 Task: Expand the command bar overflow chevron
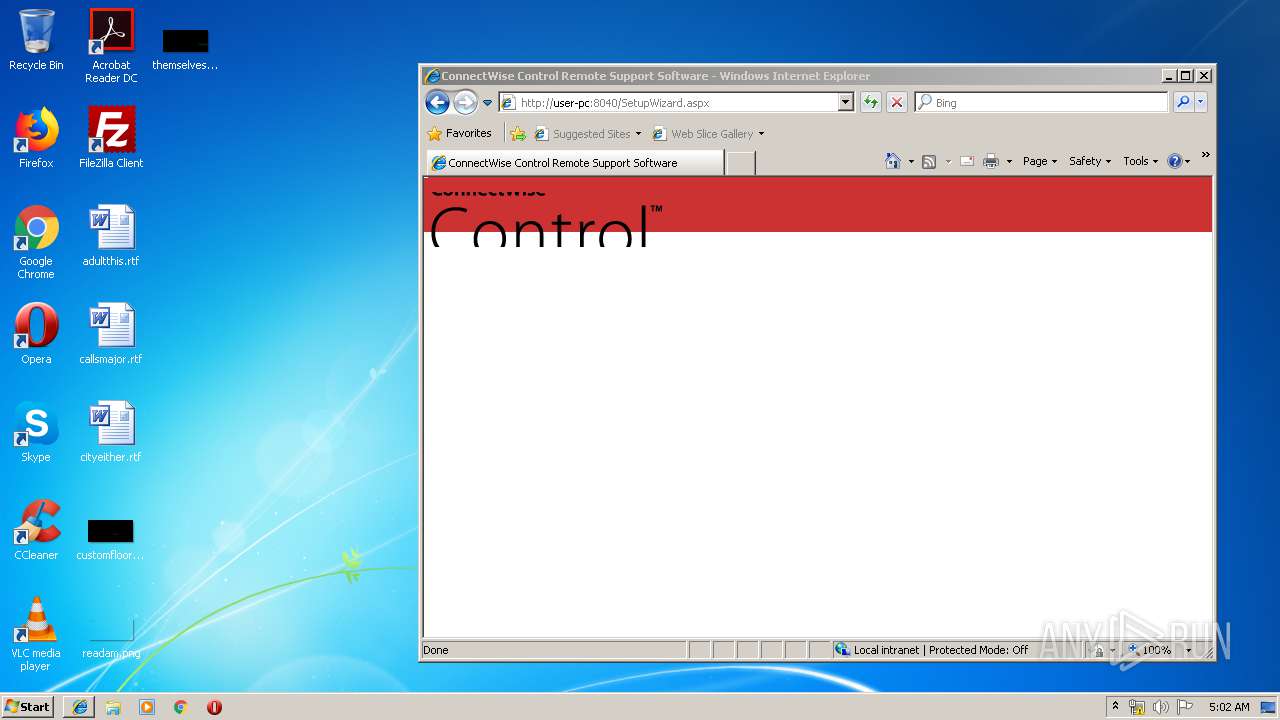[x=1205, y=155]
